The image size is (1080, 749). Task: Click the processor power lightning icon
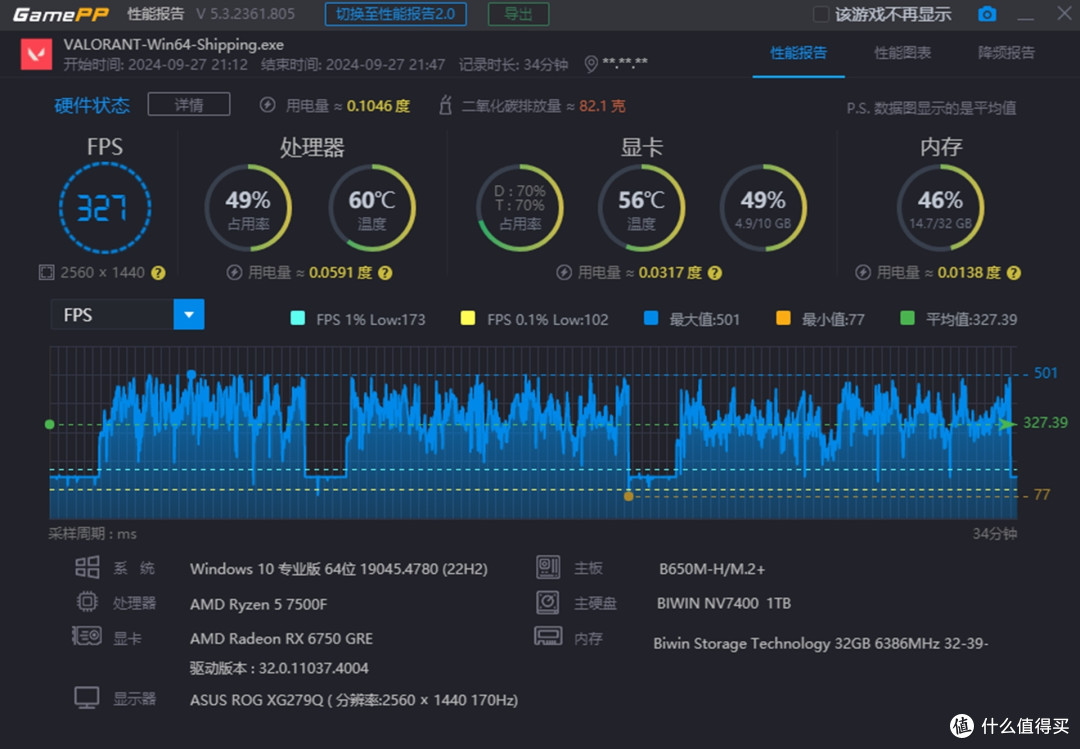234,273
